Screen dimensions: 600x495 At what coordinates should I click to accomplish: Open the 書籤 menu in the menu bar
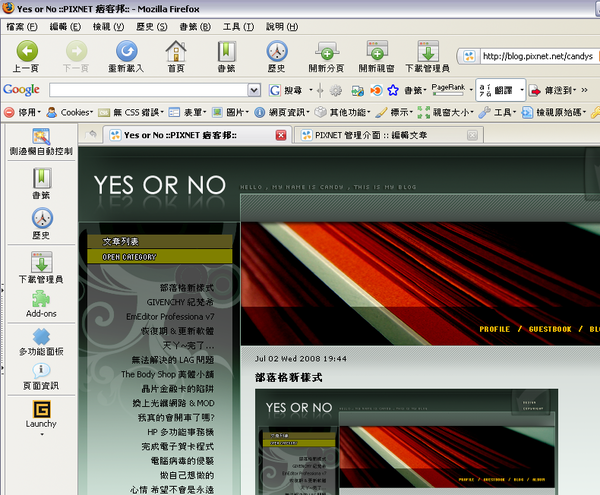click(x=195, y=27)
